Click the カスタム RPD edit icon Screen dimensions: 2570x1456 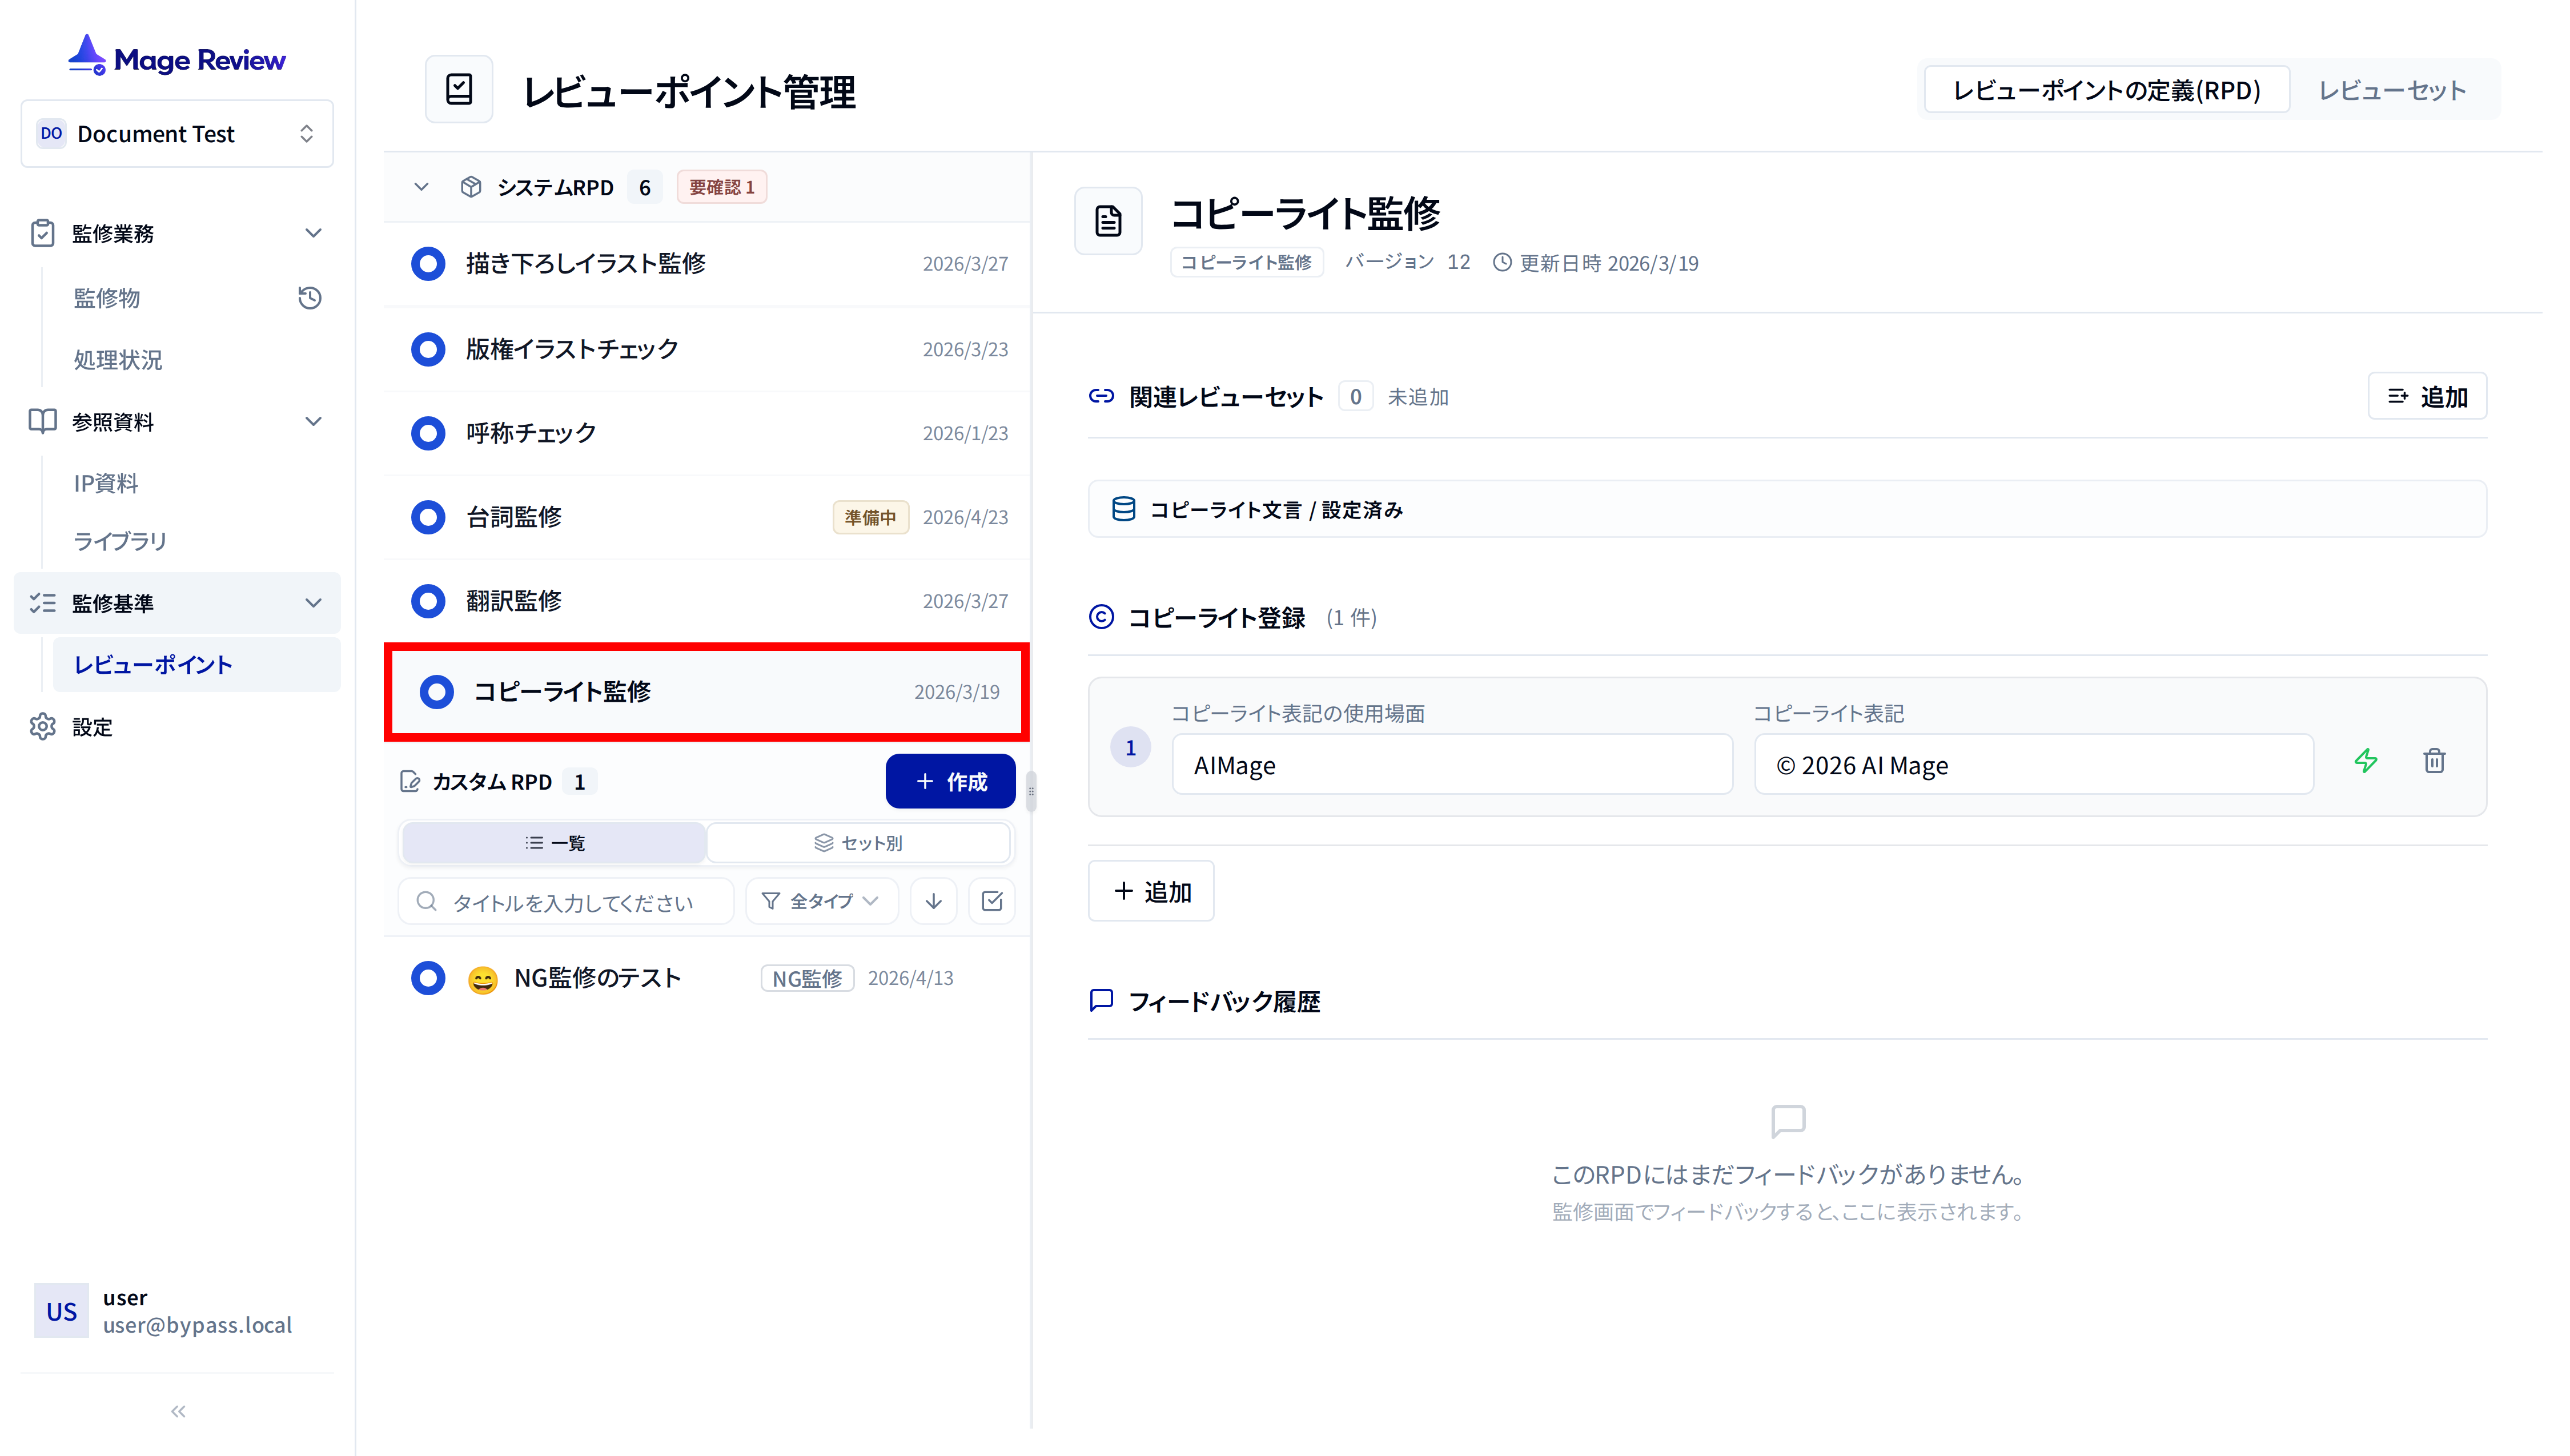(x=409, y=781)
